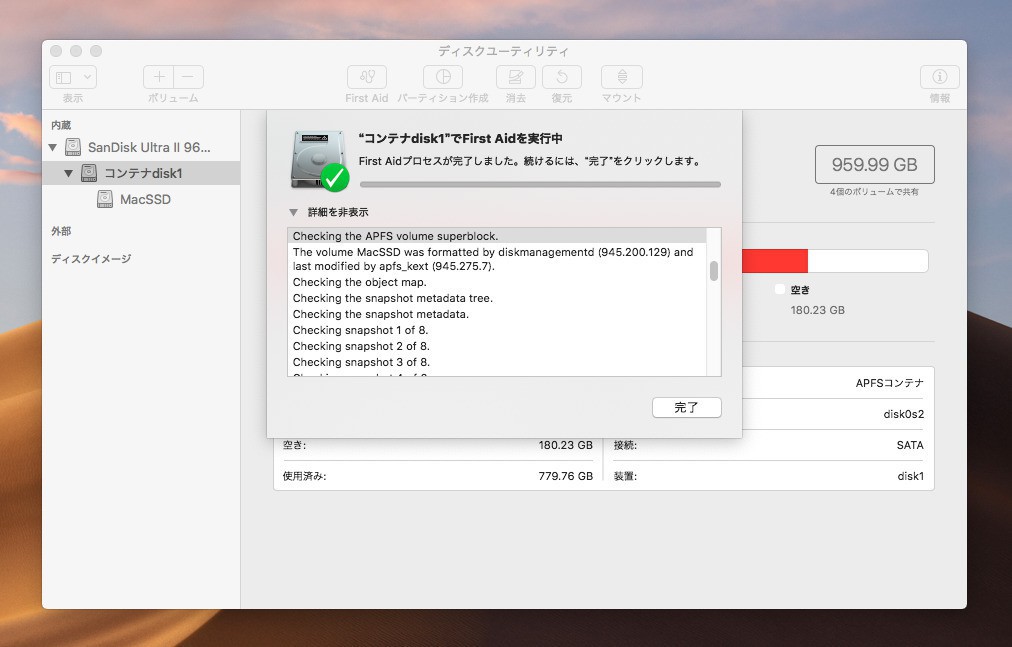The height and width of the screenshot is (647, 1012).
Task: Click the First Aid toolbar icon
Action: coord(367,77)
